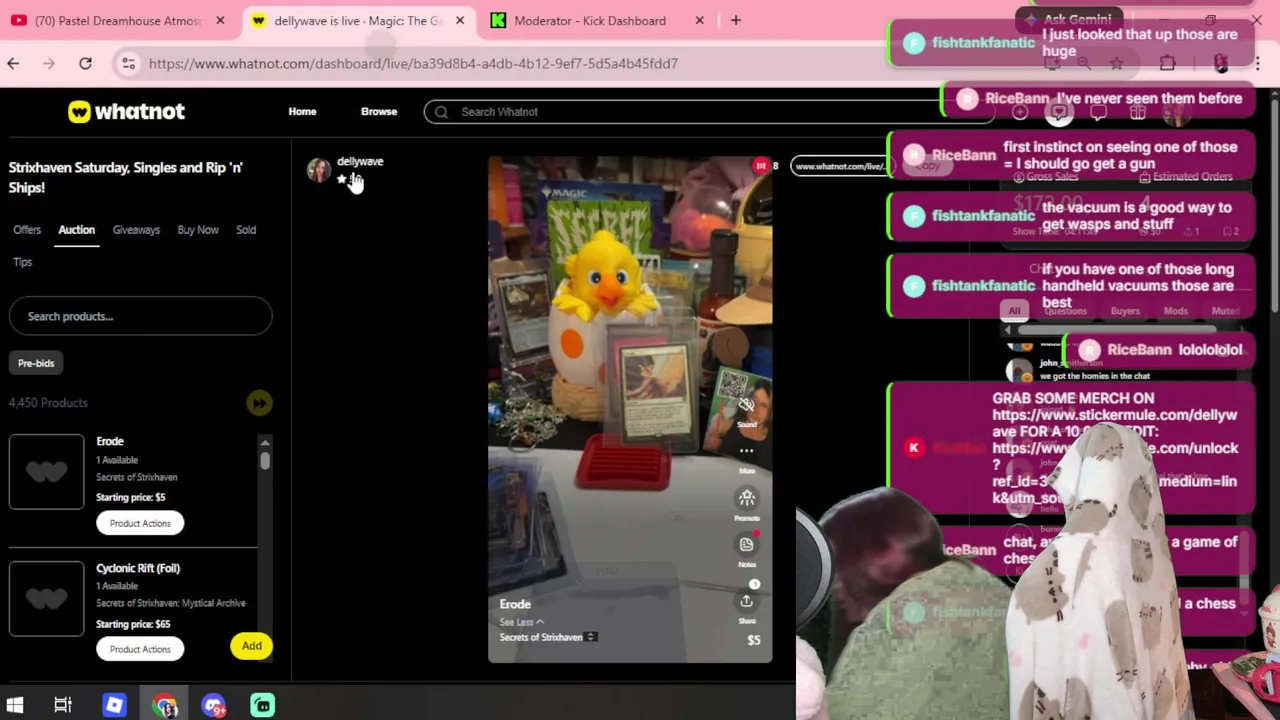Click the Share icon on stream
Image resolution: width=1280 pixels, height=720 pixels.
[x=746, y=601]
